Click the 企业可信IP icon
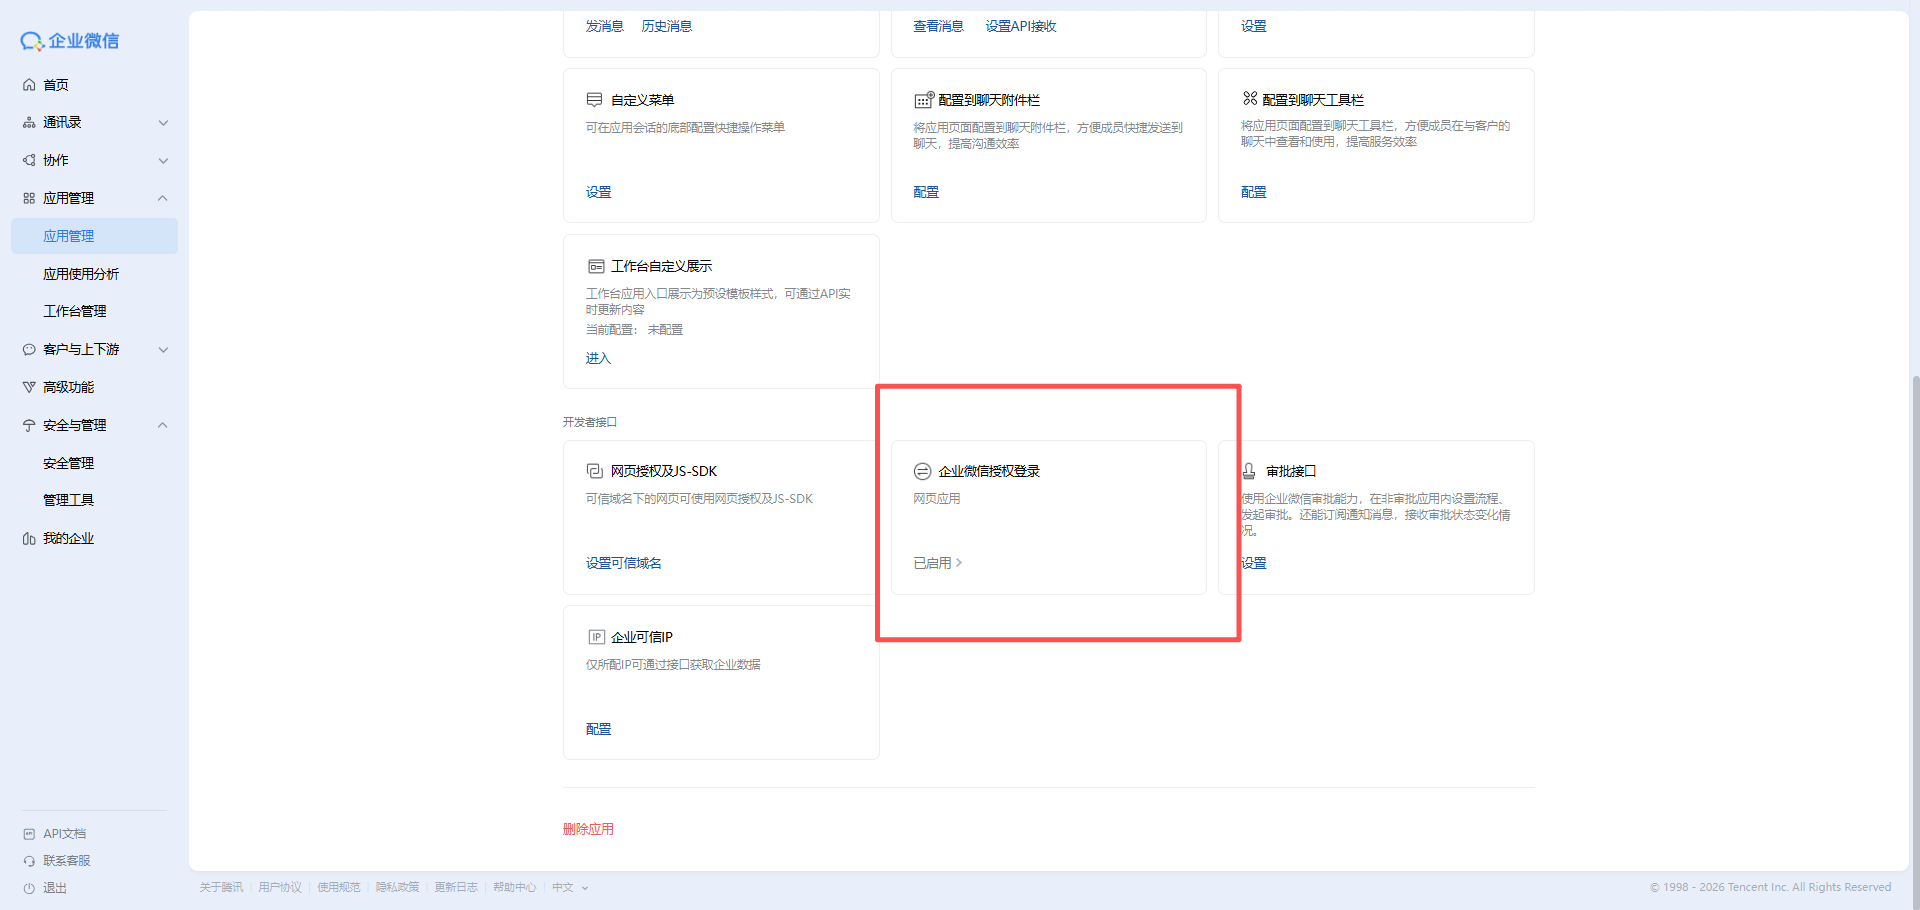1920x910 pixels. click(596, 637)
